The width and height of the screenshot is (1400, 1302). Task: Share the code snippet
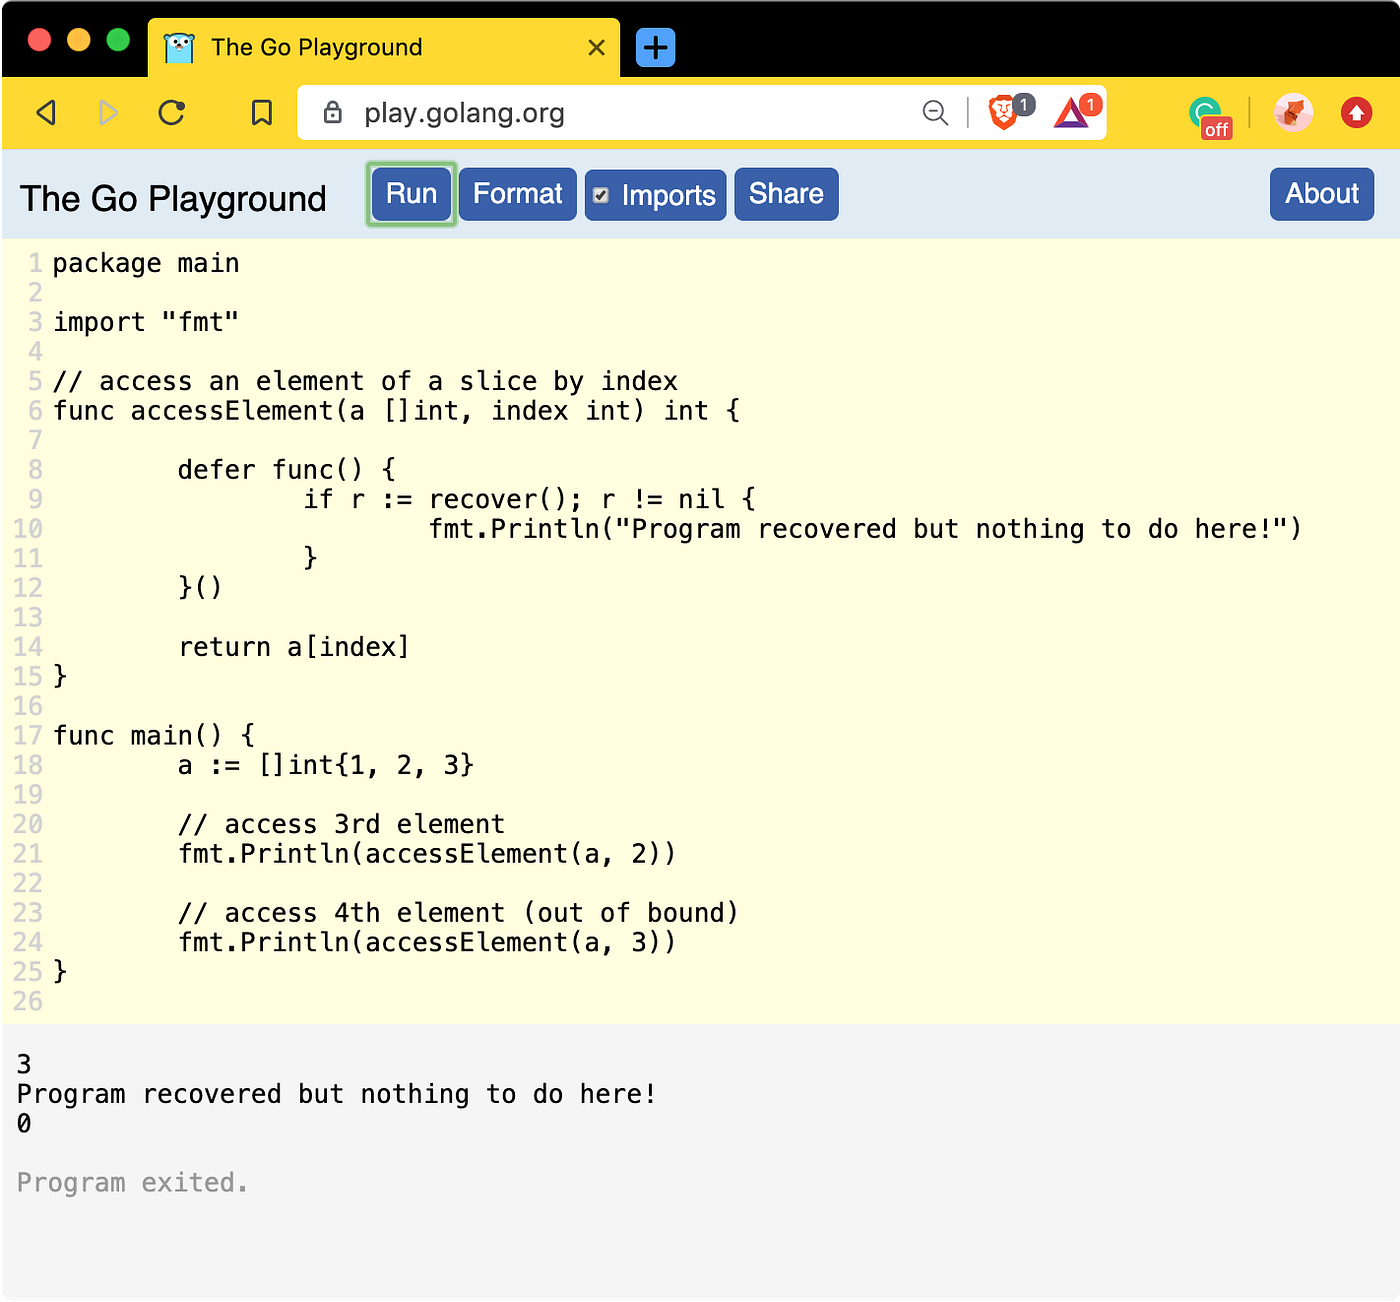click(x=785, y=193)
